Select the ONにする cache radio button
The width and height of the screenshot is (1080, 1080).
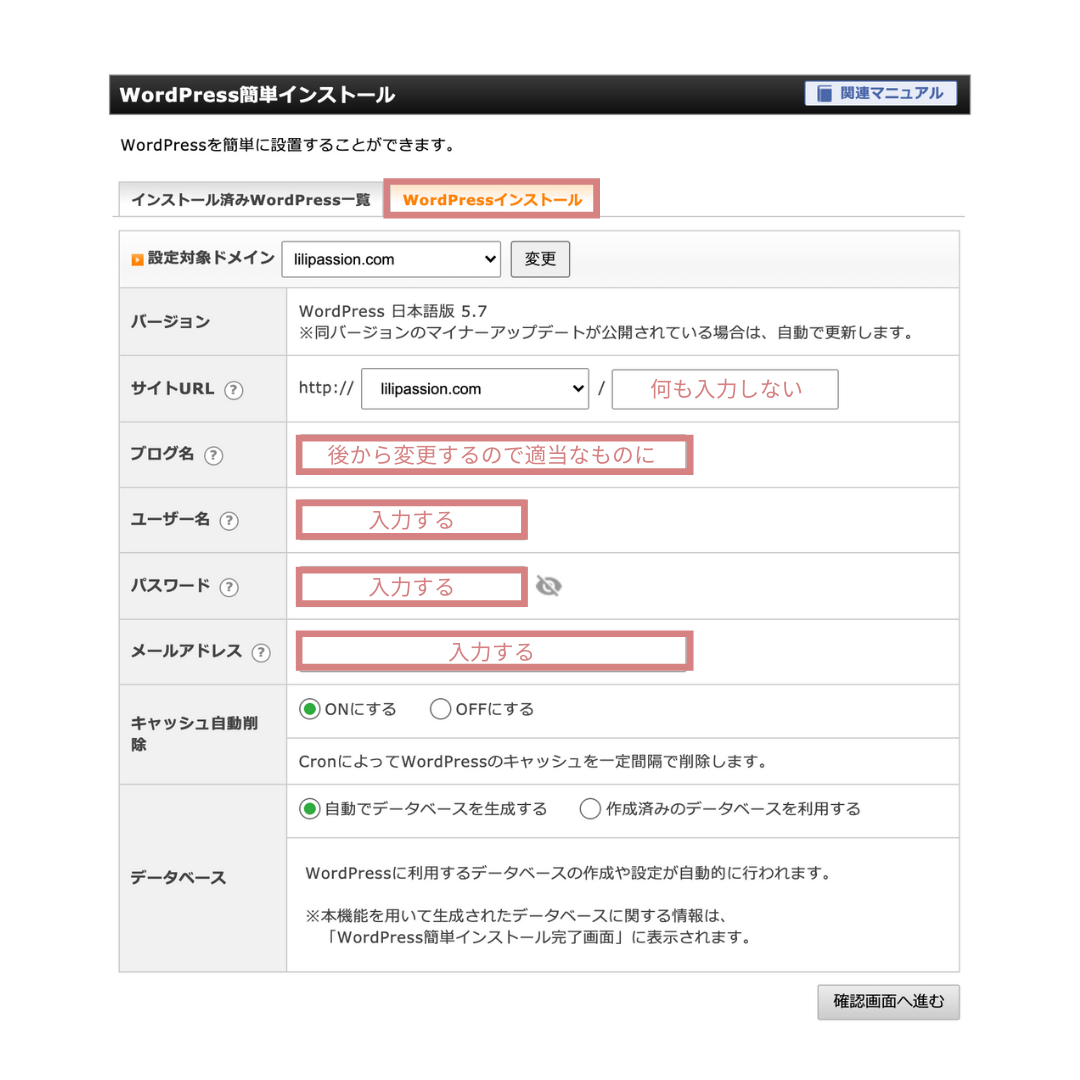coord(310,709)
